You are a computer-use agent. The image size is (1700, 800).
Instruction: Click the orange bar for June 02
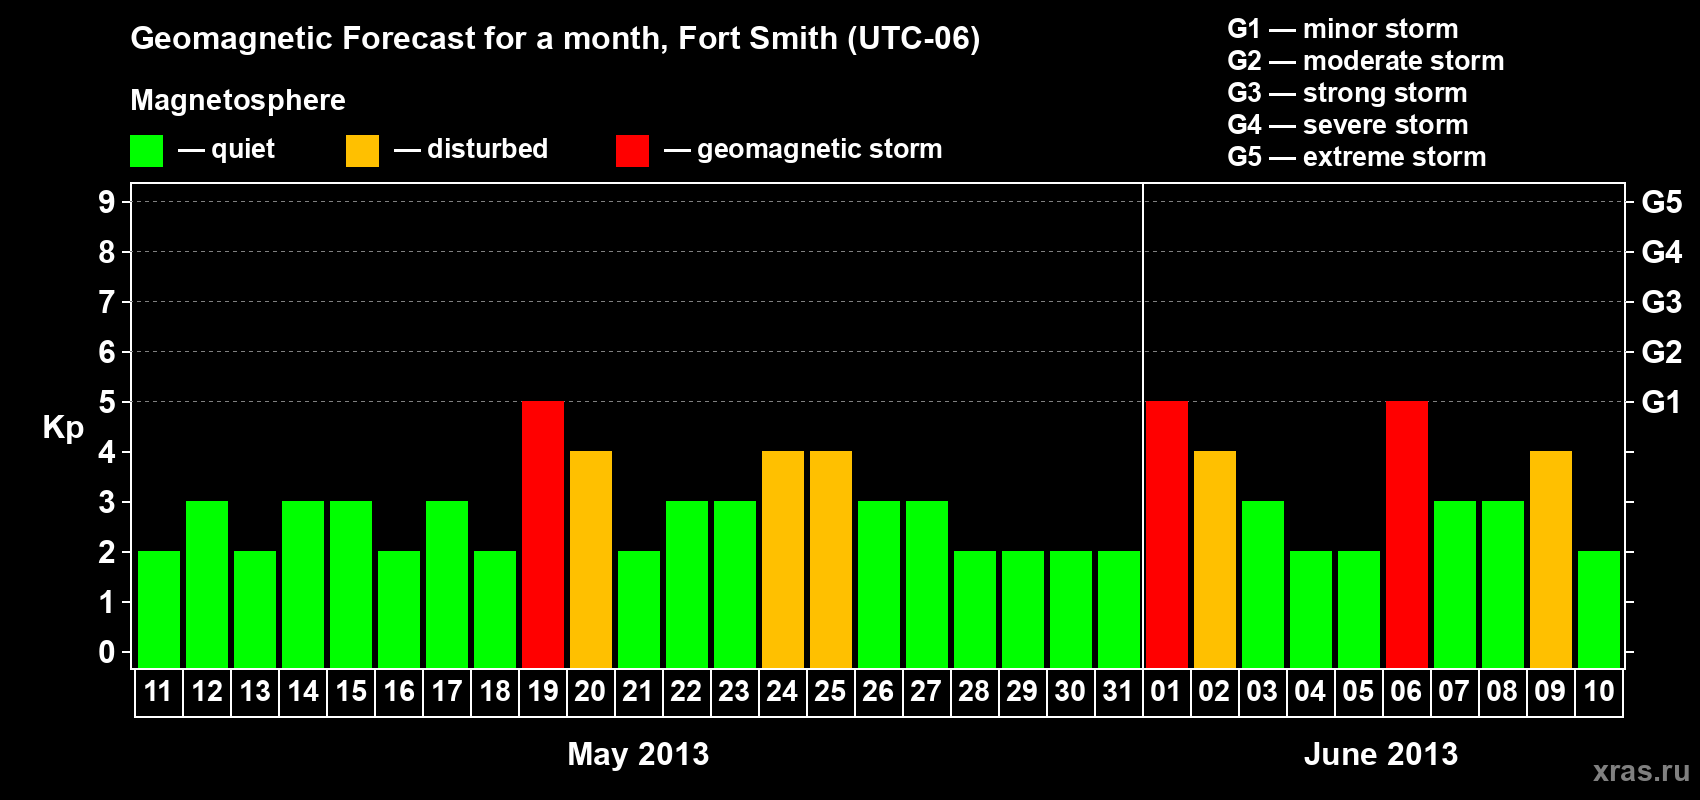(x=1215, y=559)
